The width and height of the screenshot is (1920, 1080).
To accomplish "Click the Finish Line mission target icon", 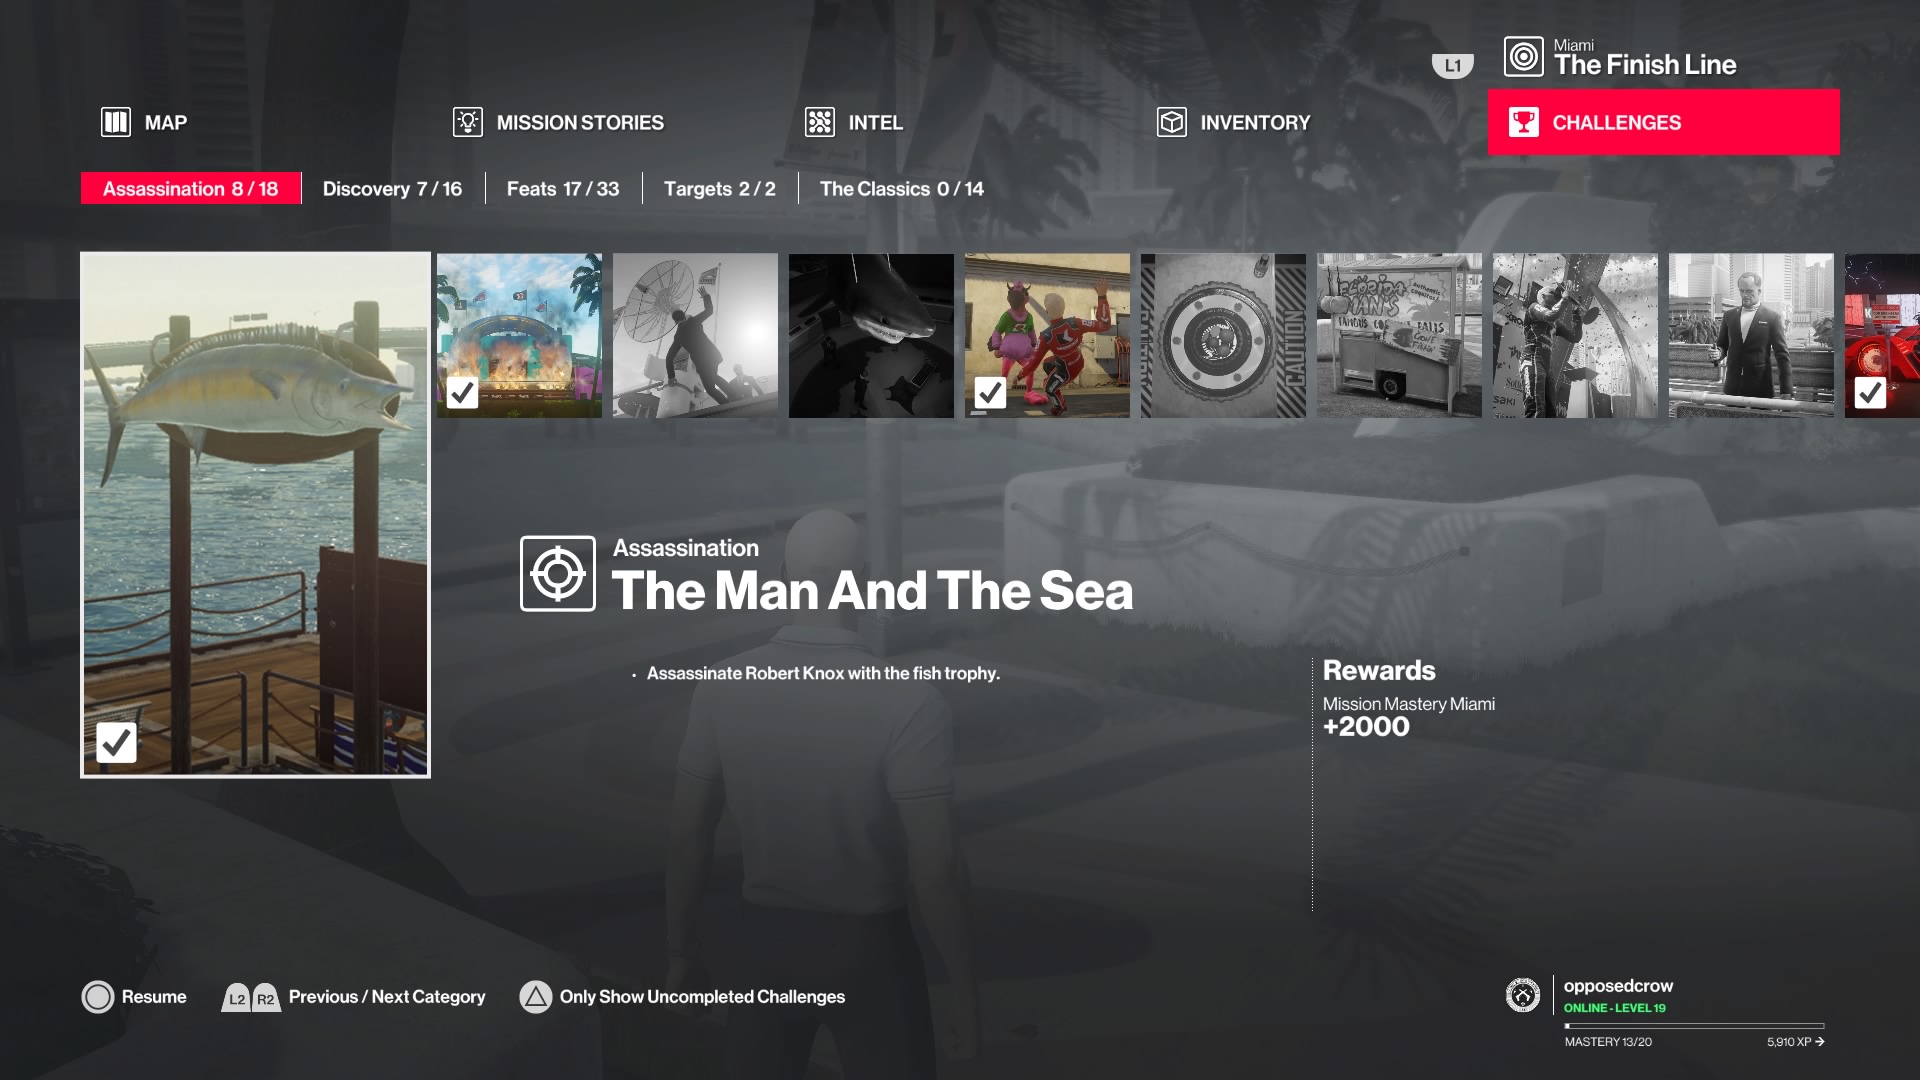I will [x=1524, y=57].
